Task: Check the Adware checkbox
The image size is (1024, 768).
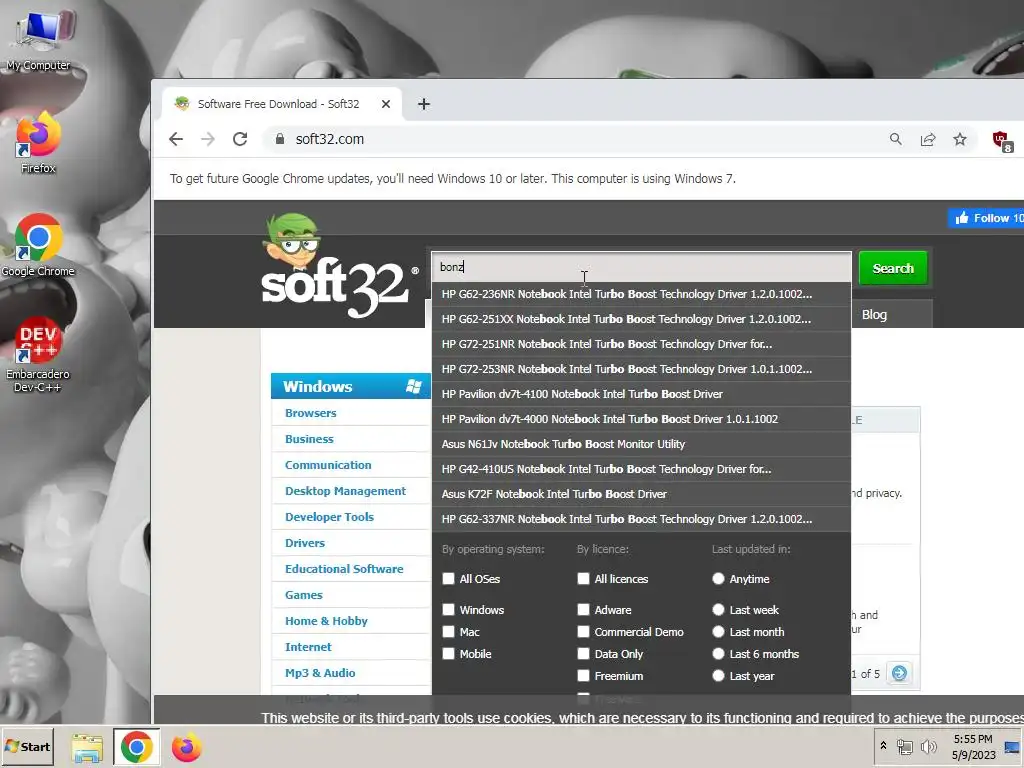Action: [x=584, y=609]
